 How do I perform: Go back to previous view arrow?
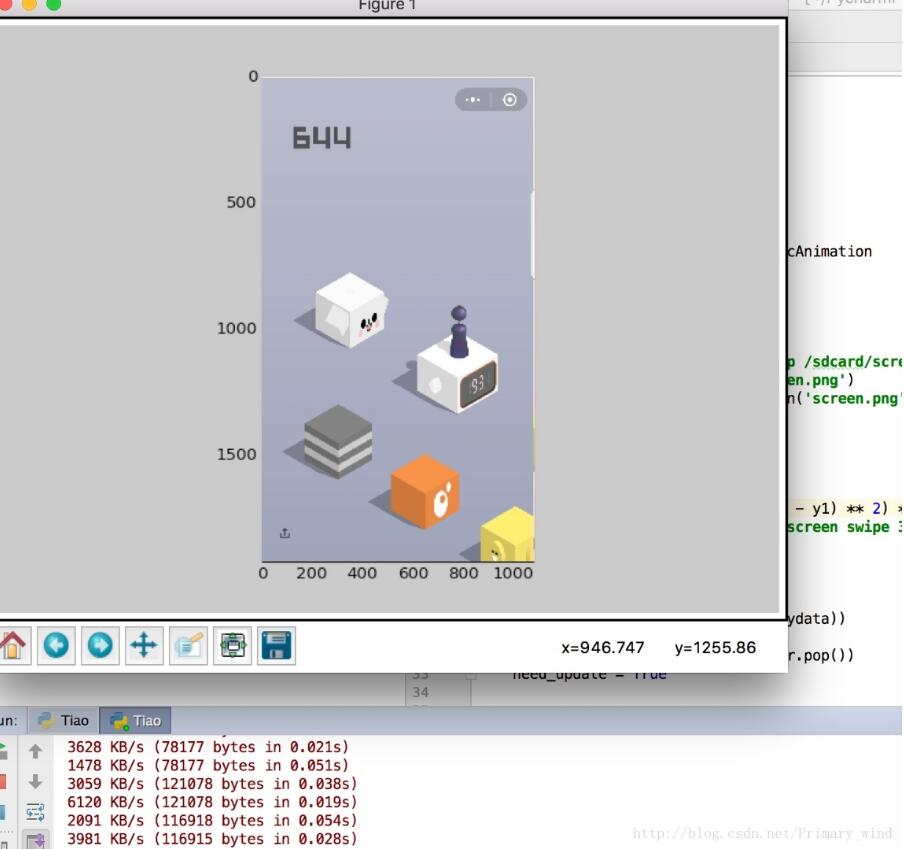[56, 645]
